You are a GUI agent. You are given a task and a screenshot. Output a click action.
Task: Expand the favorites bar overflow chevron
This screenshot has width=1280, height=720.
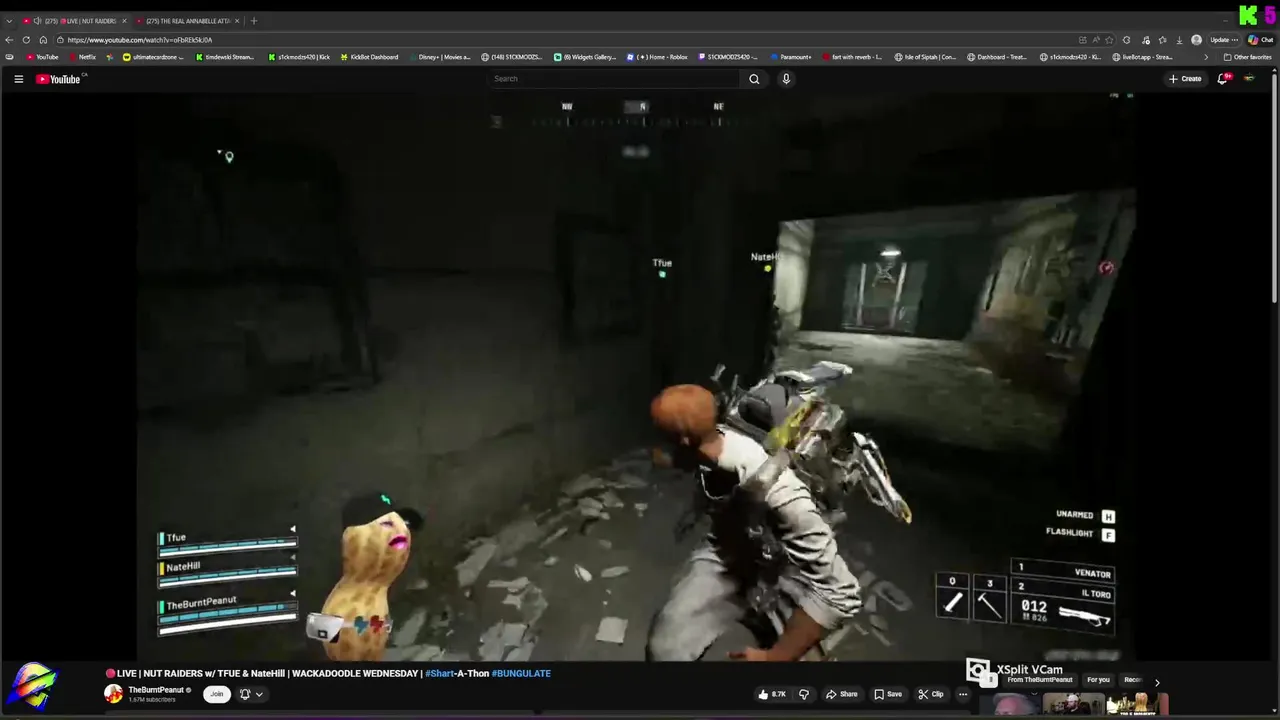pyautogui.click(x=1205, y=57)
